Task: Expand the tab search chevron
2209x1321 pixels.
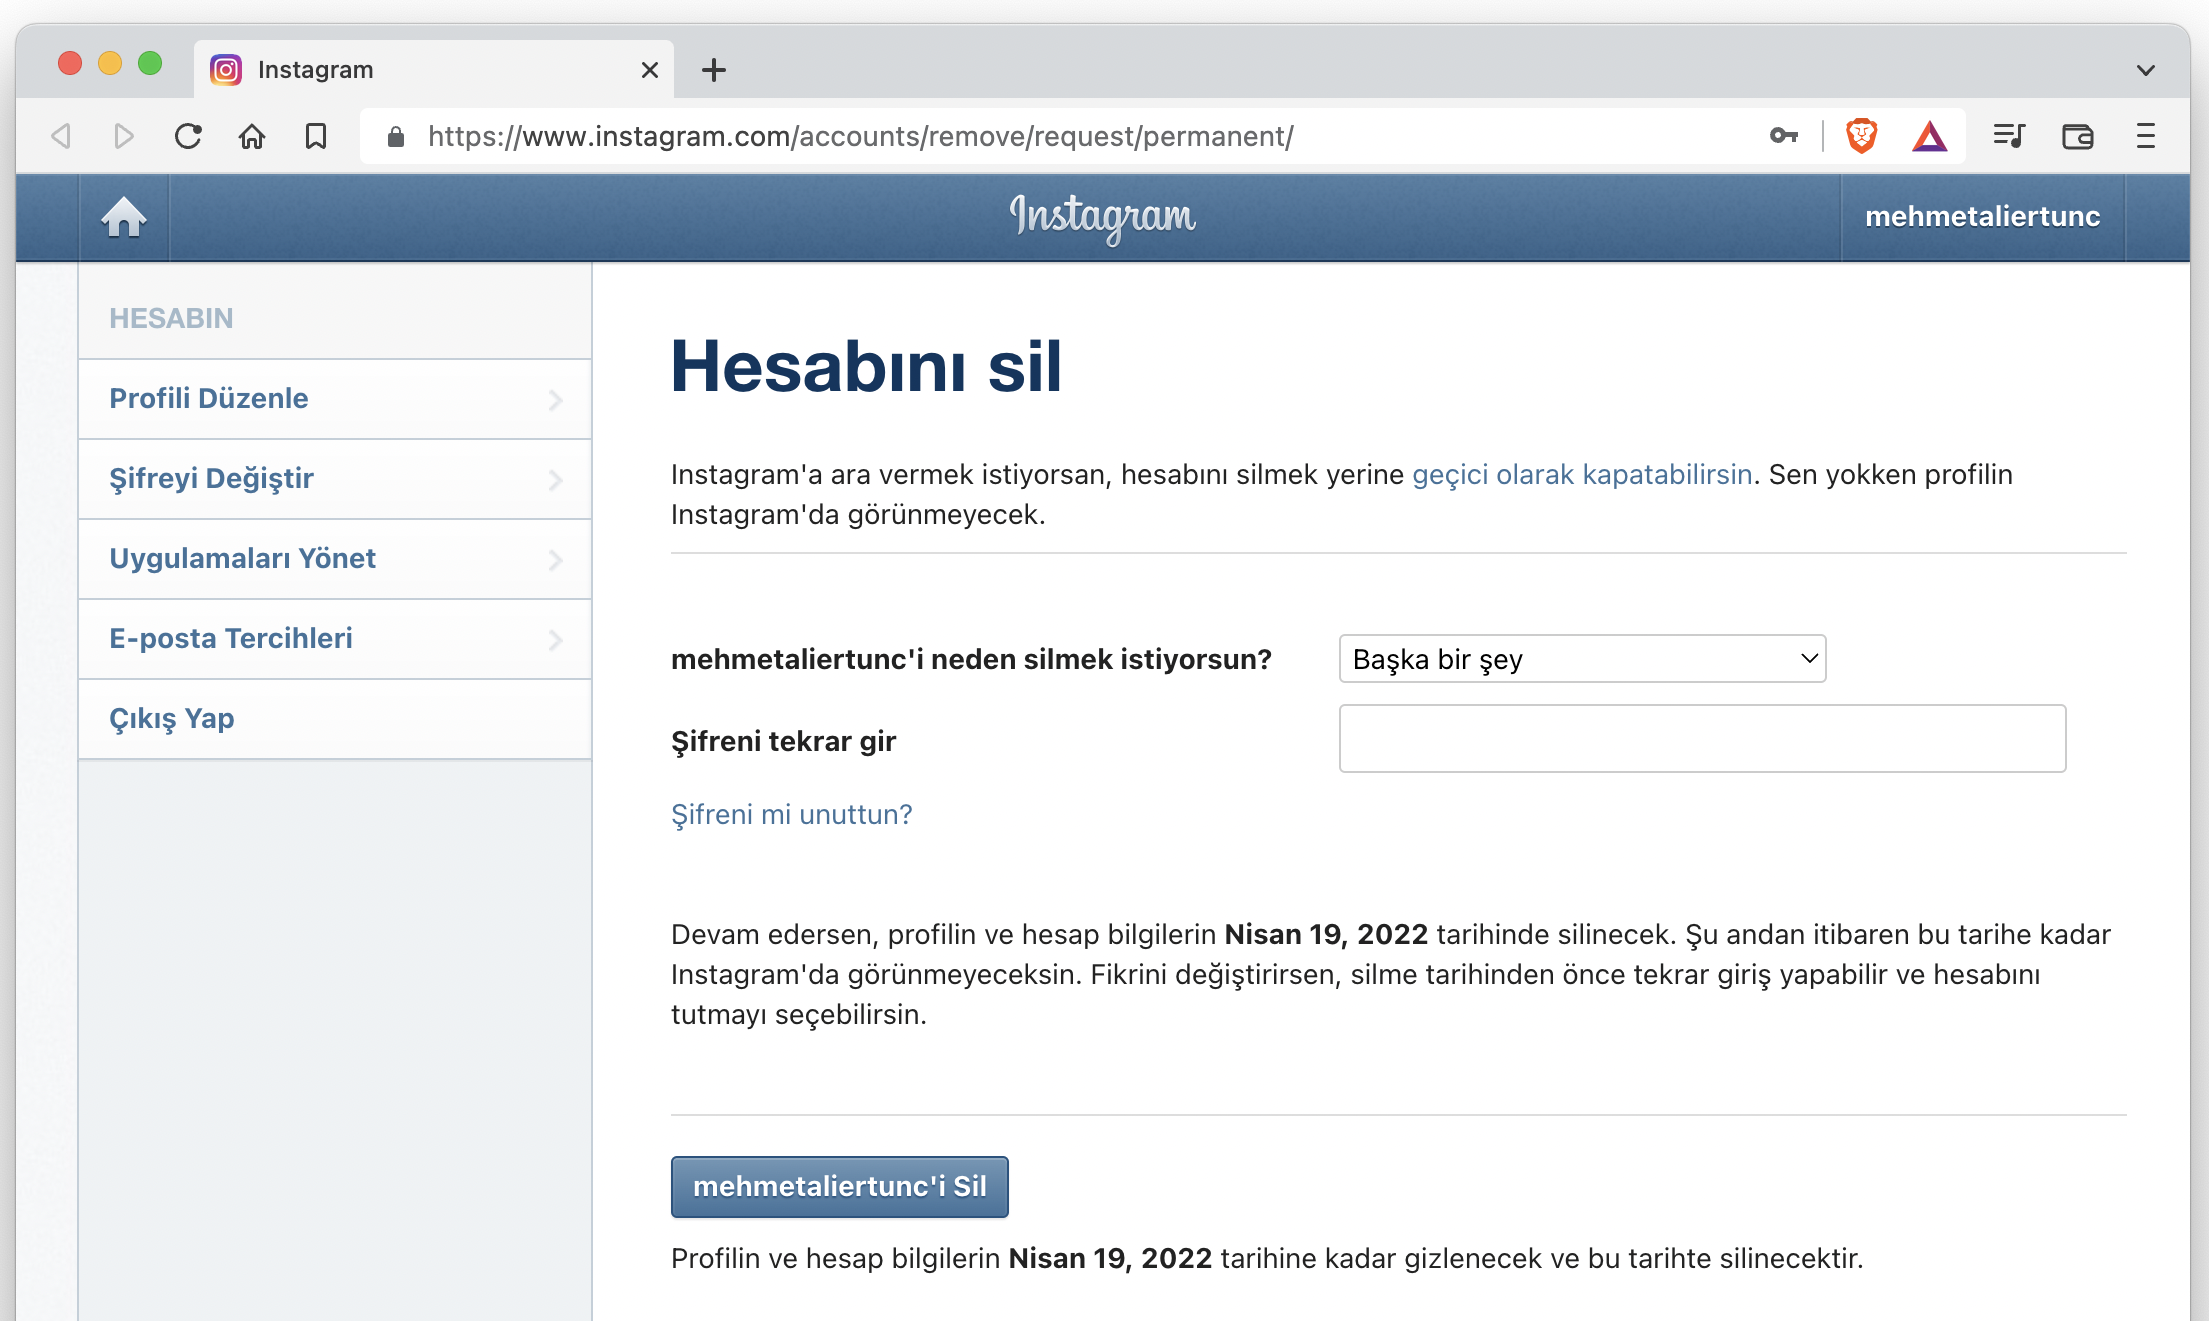Action: (2145, 70)
